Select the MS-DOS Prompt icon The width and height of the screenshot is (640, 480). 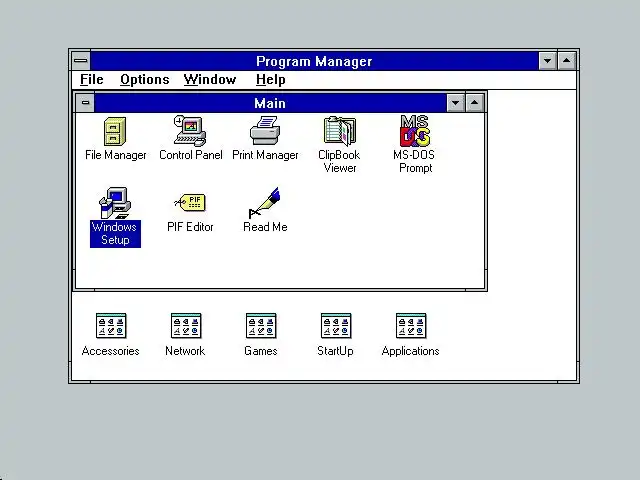[x=415, y=131]
